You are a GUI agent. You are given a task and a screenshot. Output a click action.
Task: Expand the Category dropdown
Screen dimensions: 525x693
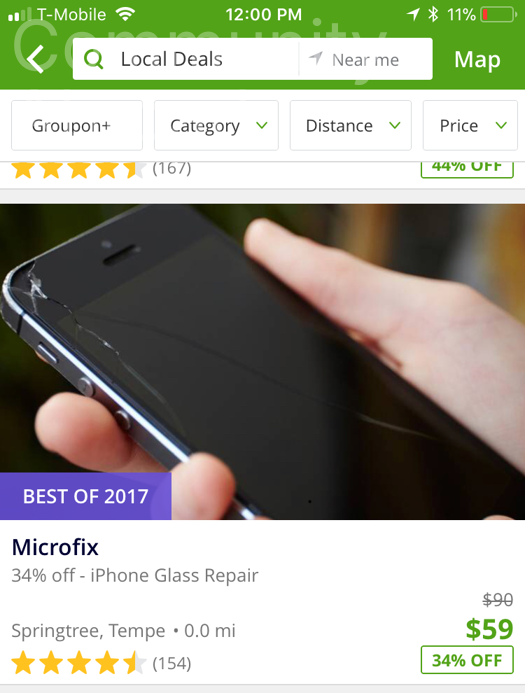216,126
